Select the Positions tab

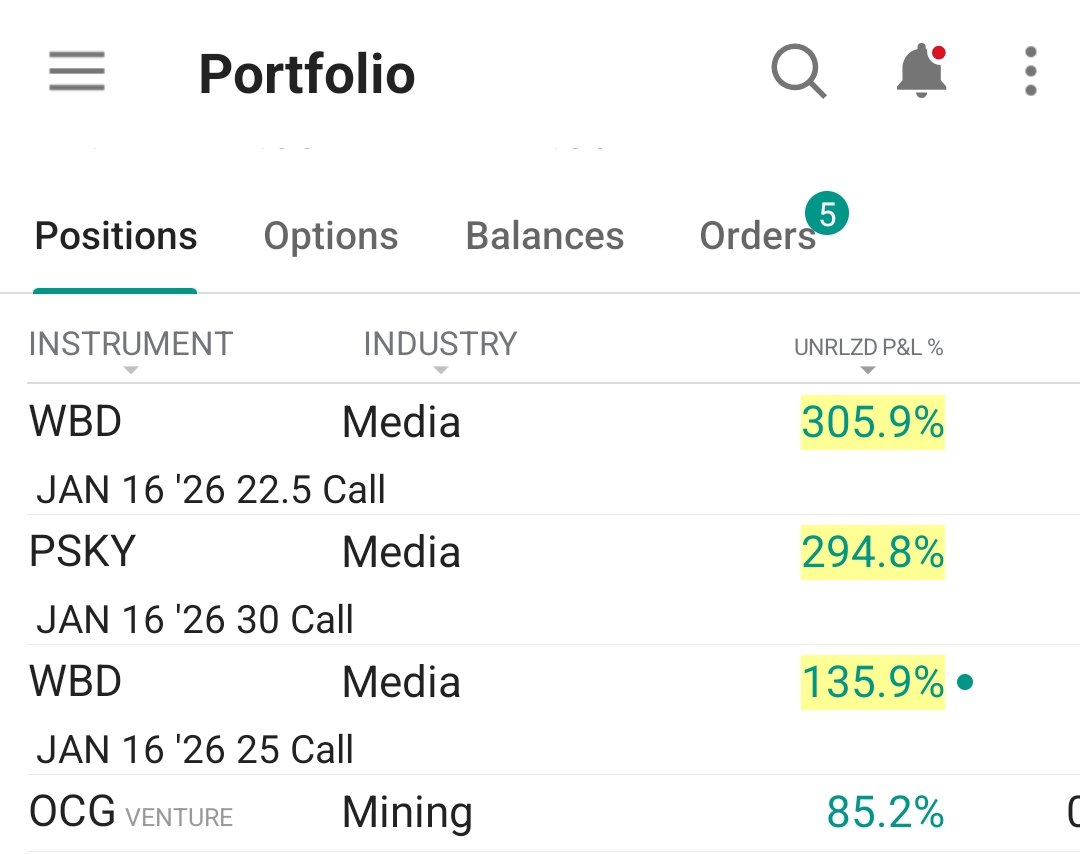point(116,236)
